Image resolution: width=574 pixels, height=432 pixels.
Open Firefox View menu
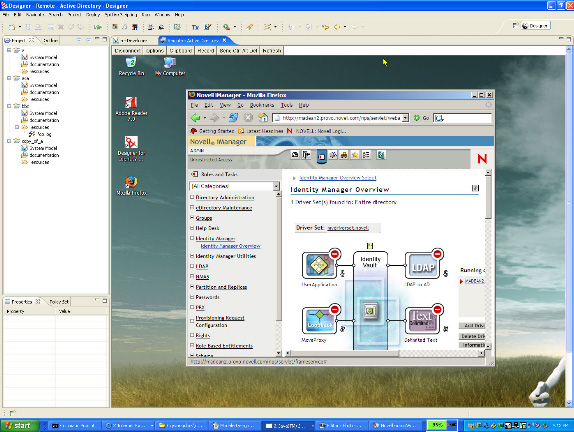(225, 105)
